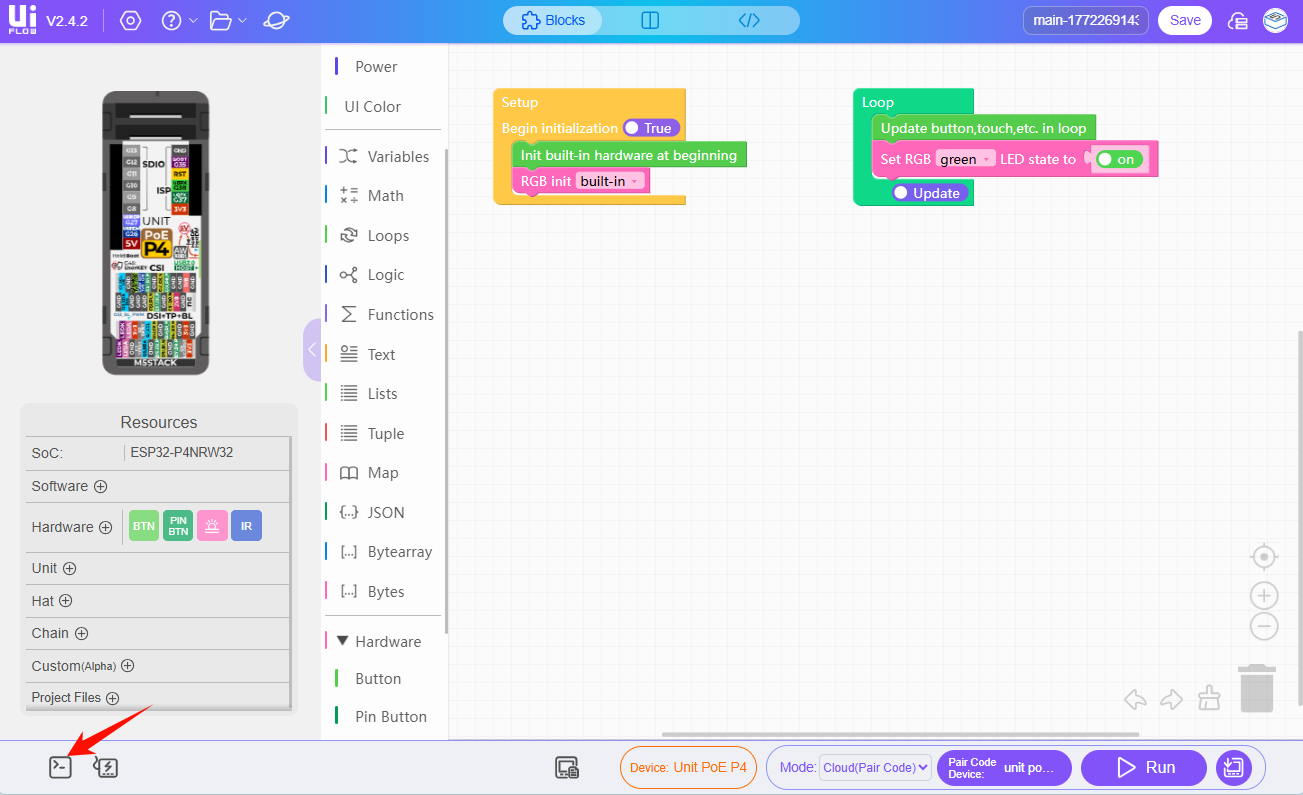This screenshot has height=795, width=1303.
Task: Toggle the Update switch in Loop block
Action: [x=929, y=193]
